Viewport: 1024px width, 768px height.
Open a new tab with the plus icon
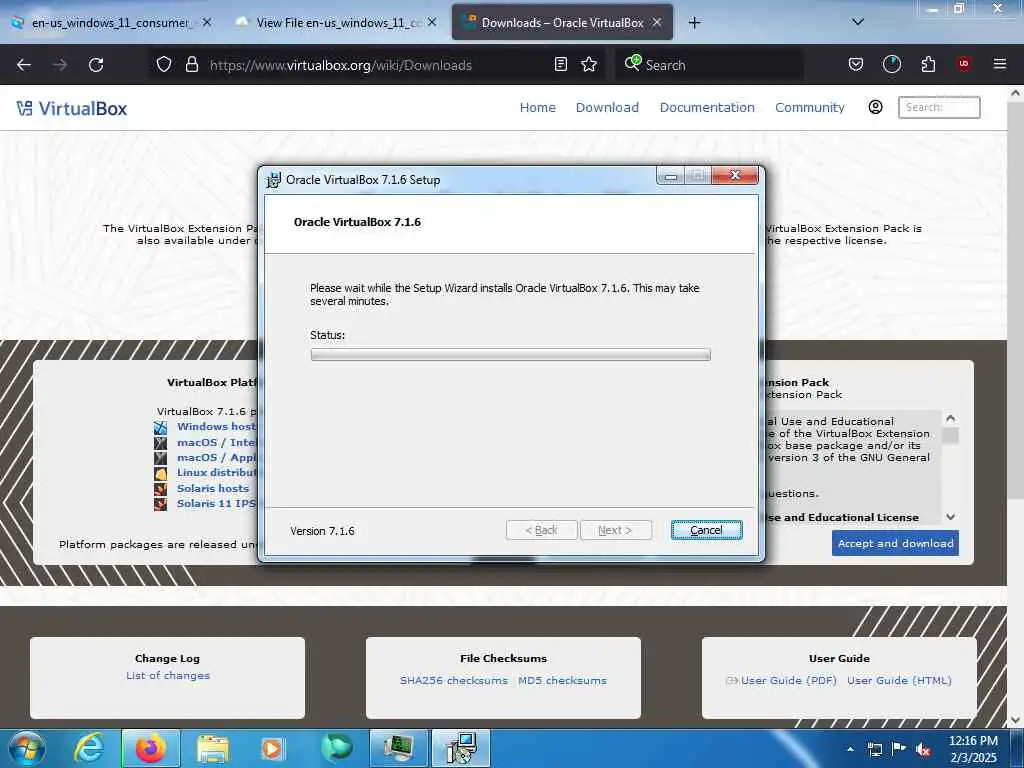(x=694, y=23)
